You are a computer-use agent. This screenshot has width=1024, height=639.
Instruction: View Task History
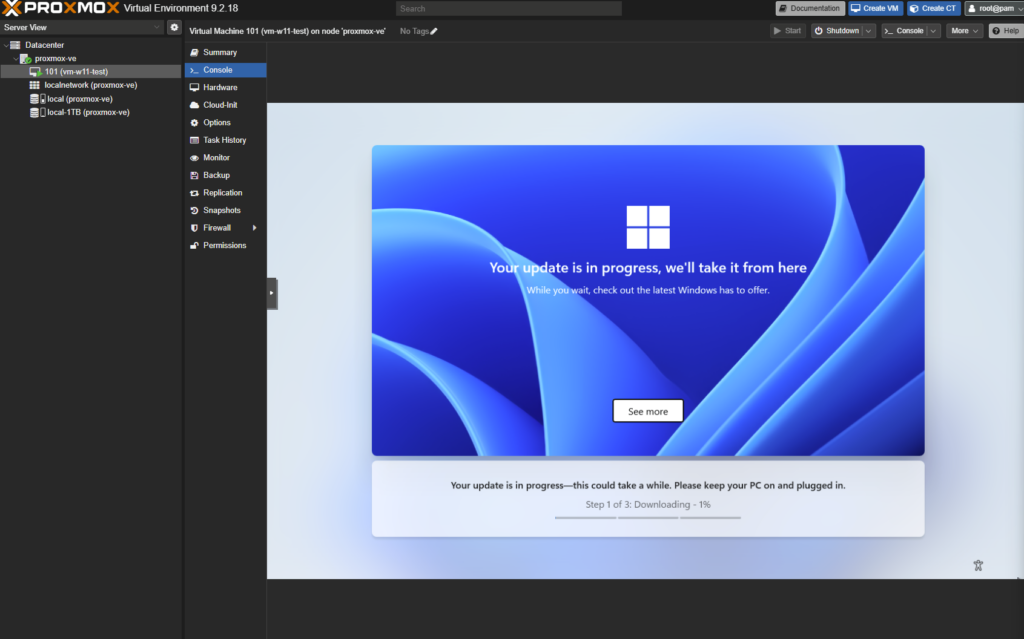(225, 140)
